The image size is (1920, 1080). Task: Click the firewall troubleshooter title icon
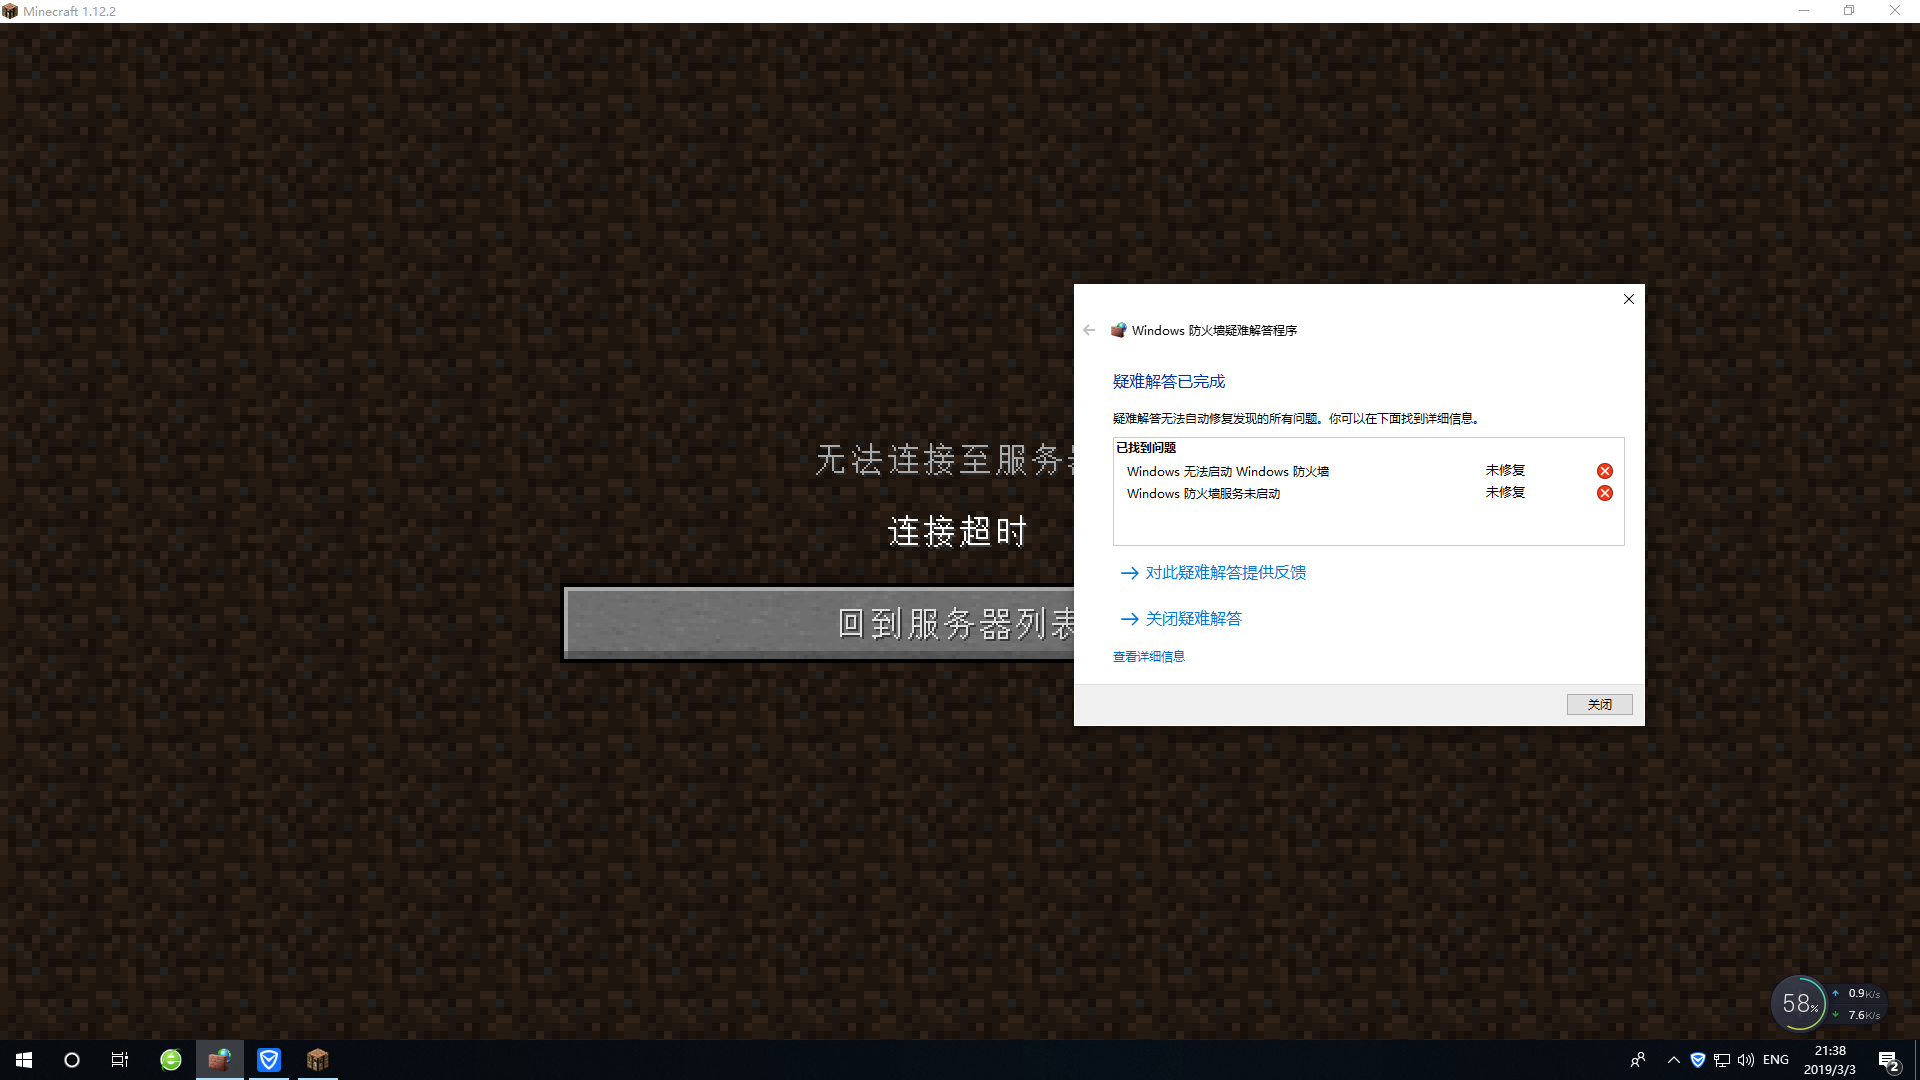[1119, 330]
